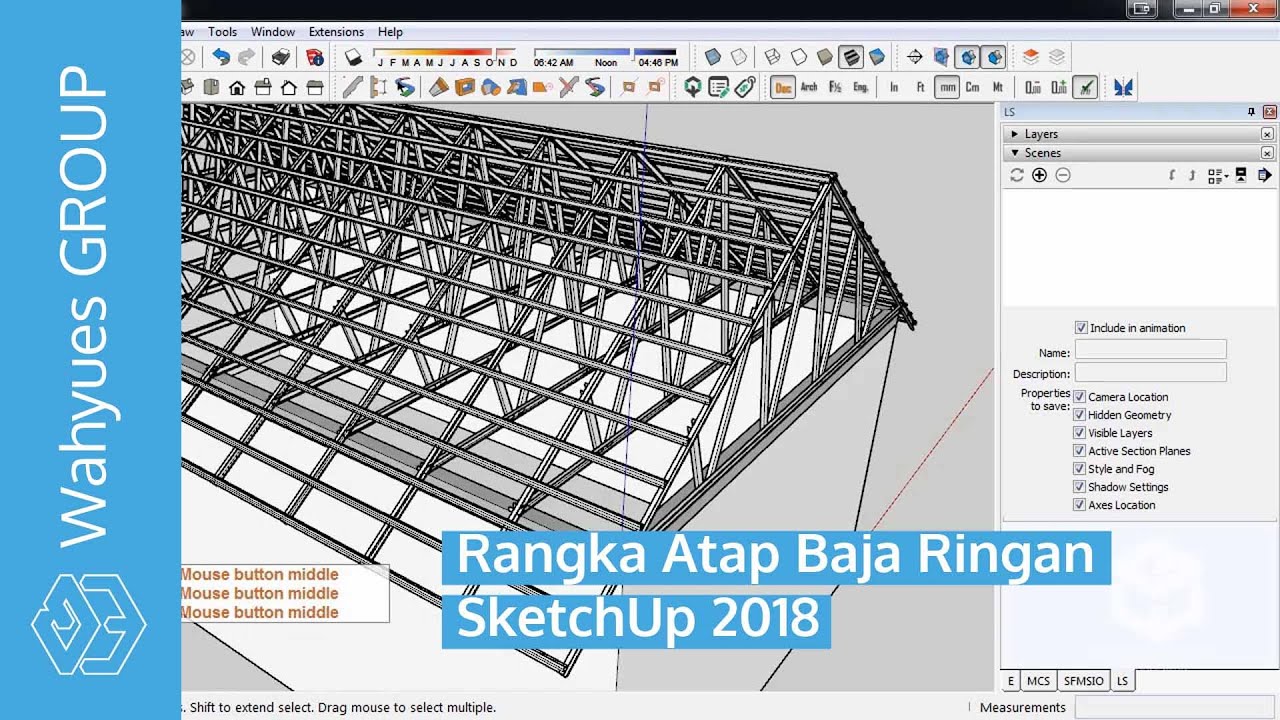Click the Print icon
This screenshot has width=1280, height=720.
click(x=281, y=58)
